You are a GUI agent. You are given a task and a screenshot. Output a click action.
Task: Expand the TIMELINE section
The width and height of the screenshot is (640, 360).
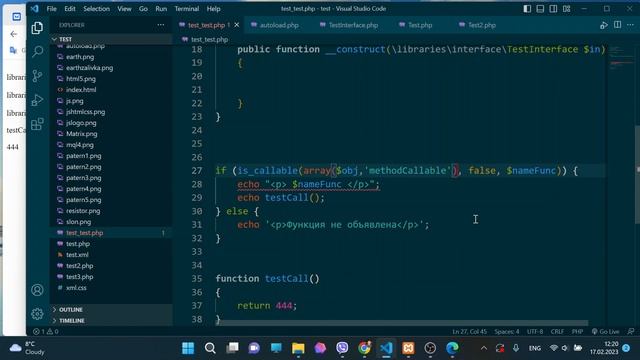111,320
